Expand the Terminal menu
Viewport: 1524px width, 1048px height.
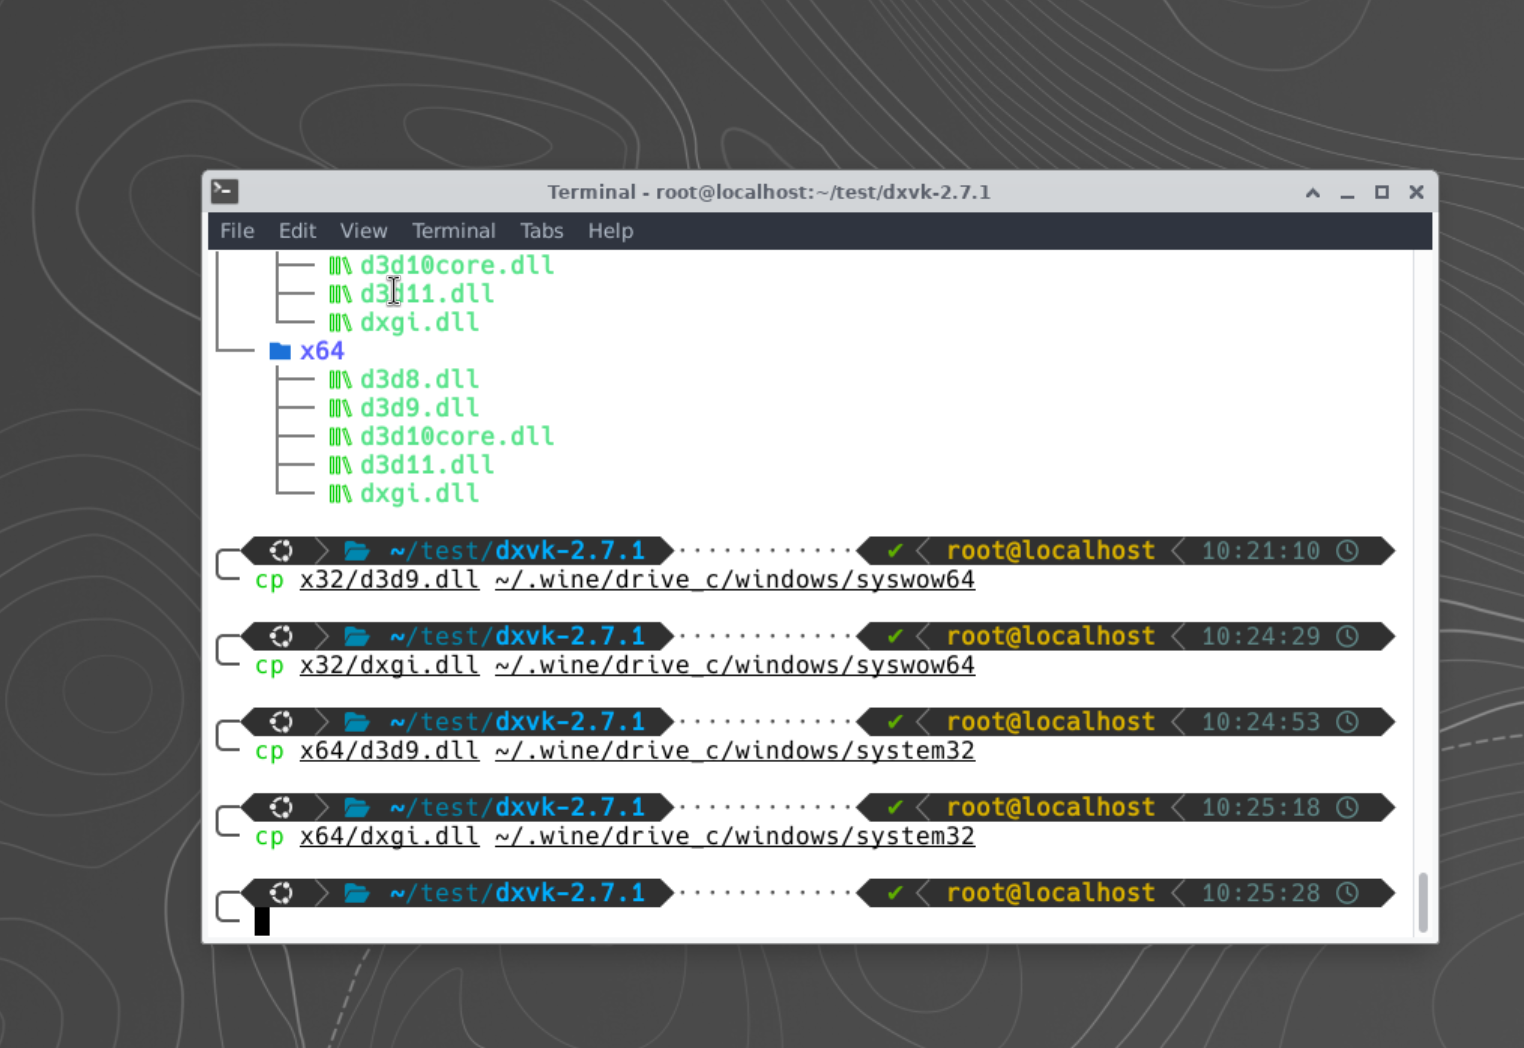point(453,231)
